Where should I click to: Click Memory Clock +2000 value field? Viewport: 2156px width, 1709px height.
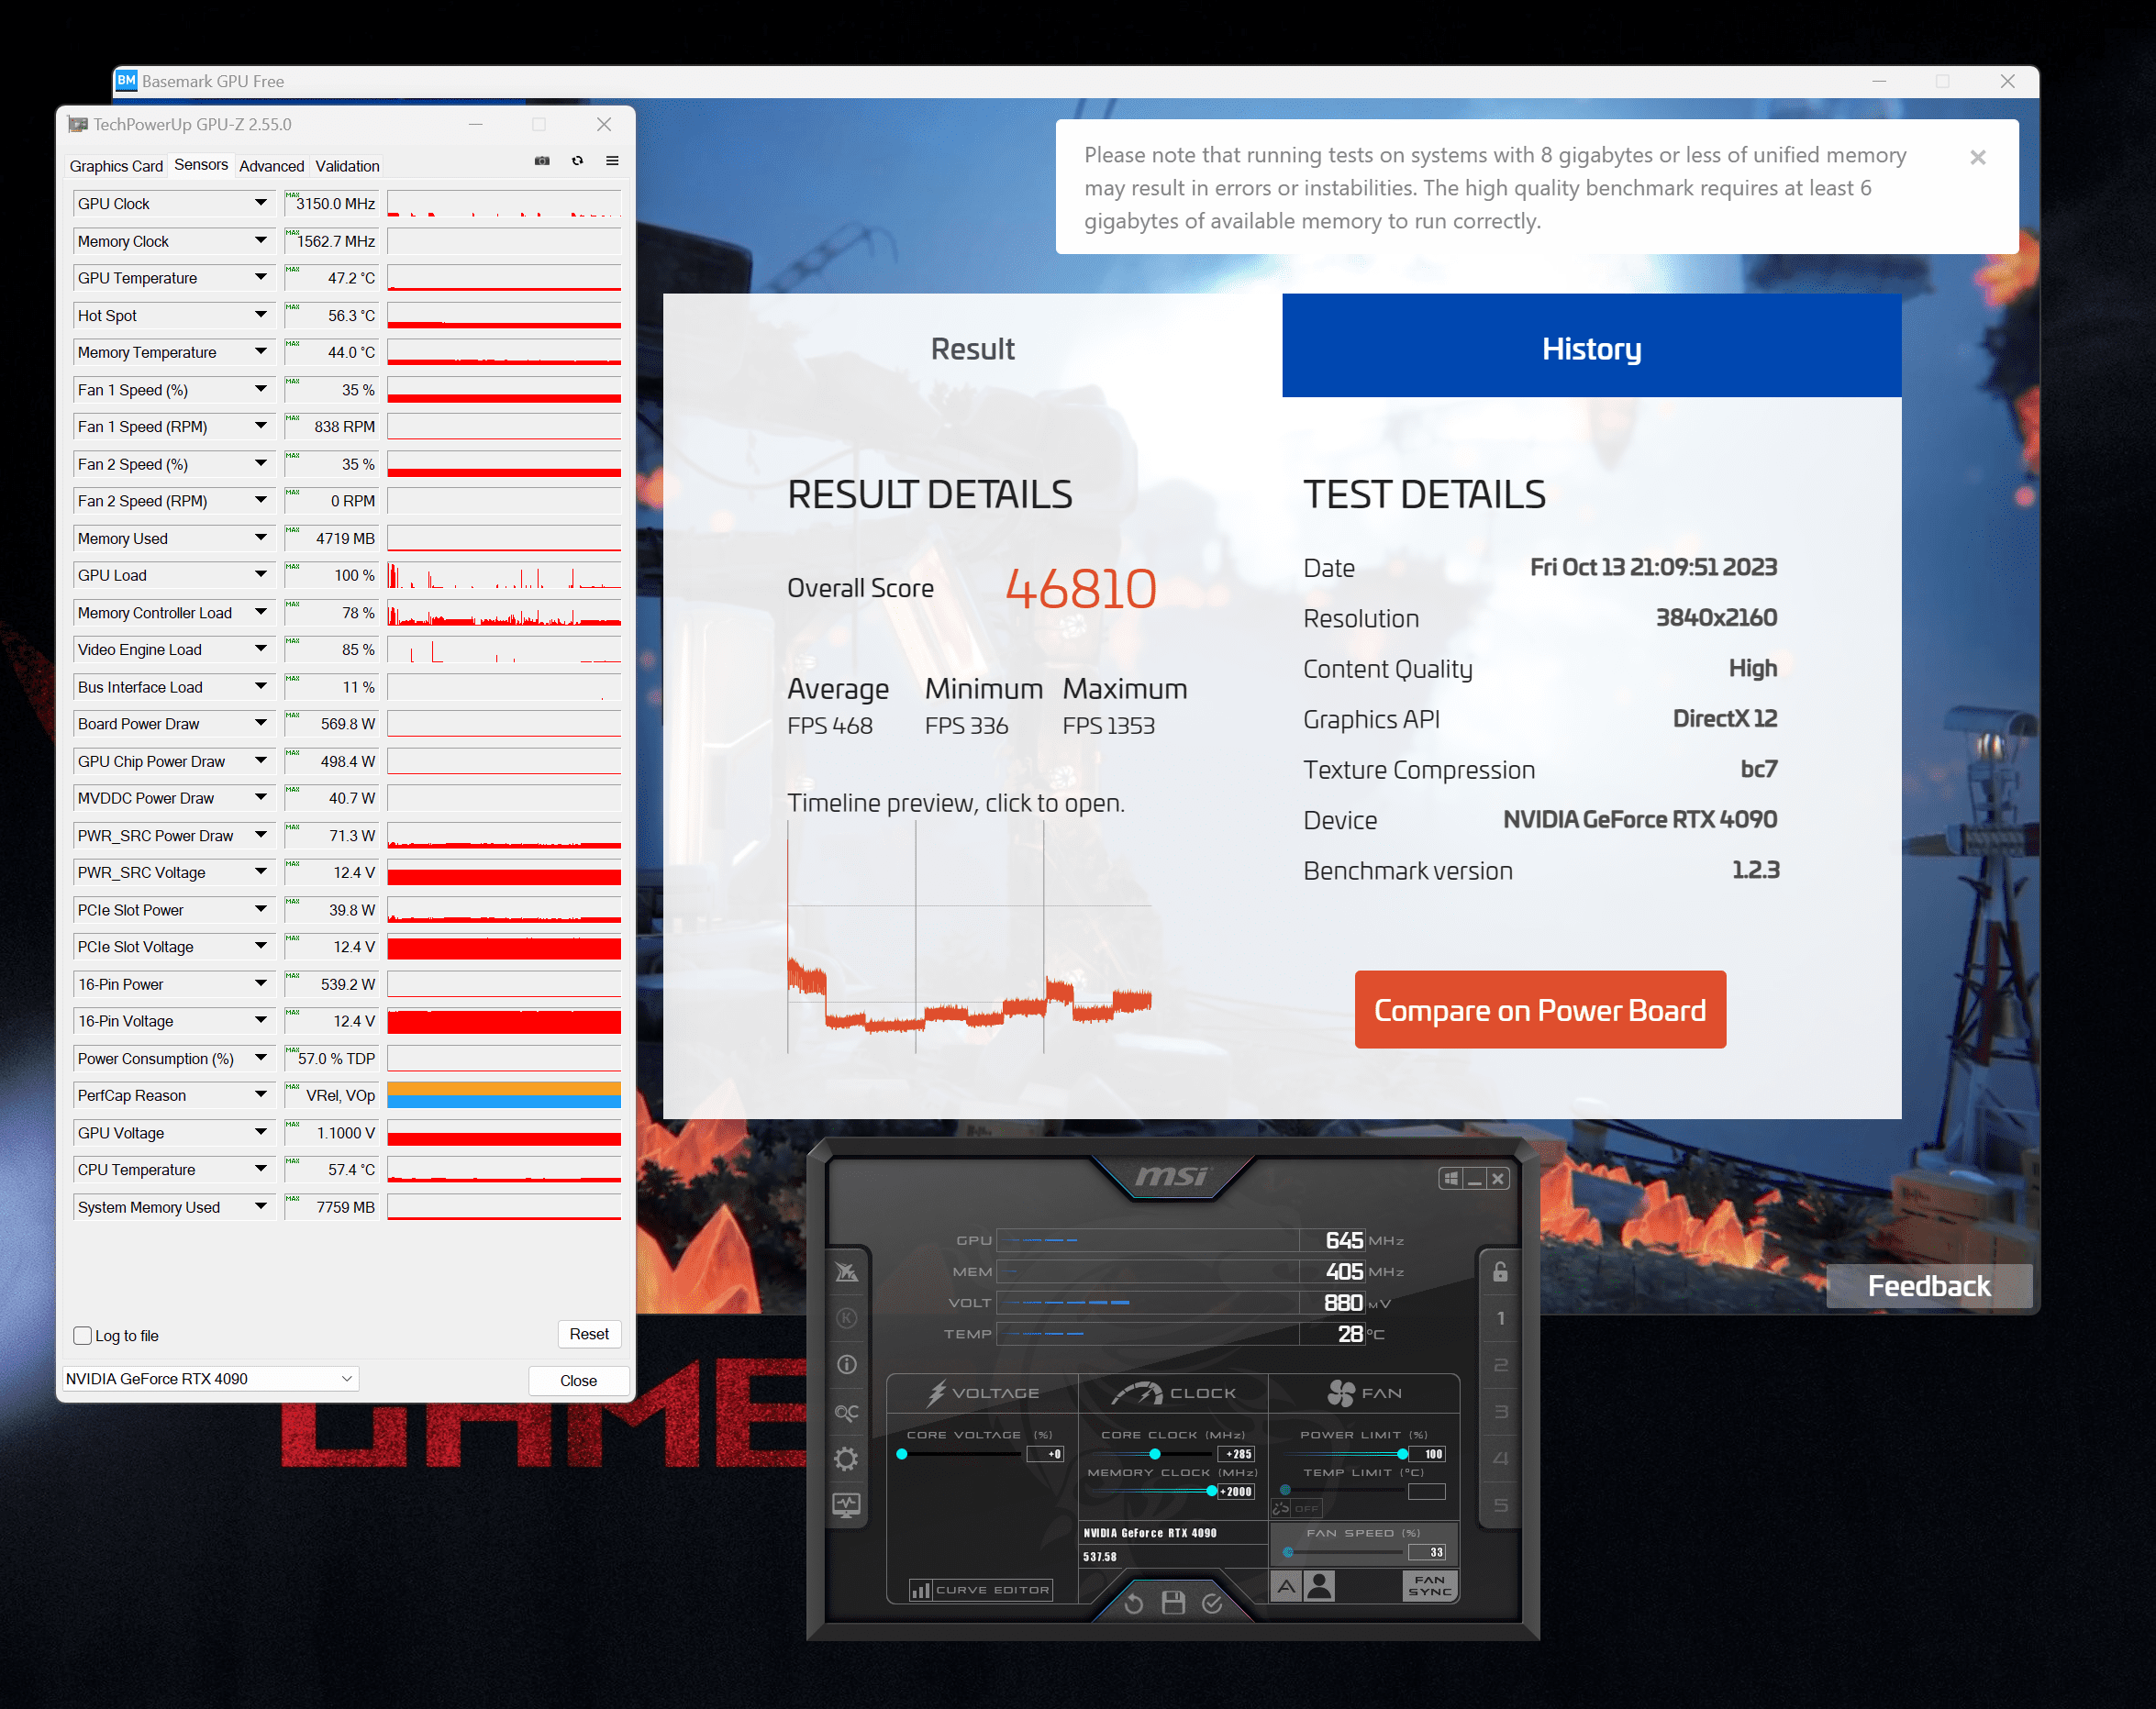1236,1491
